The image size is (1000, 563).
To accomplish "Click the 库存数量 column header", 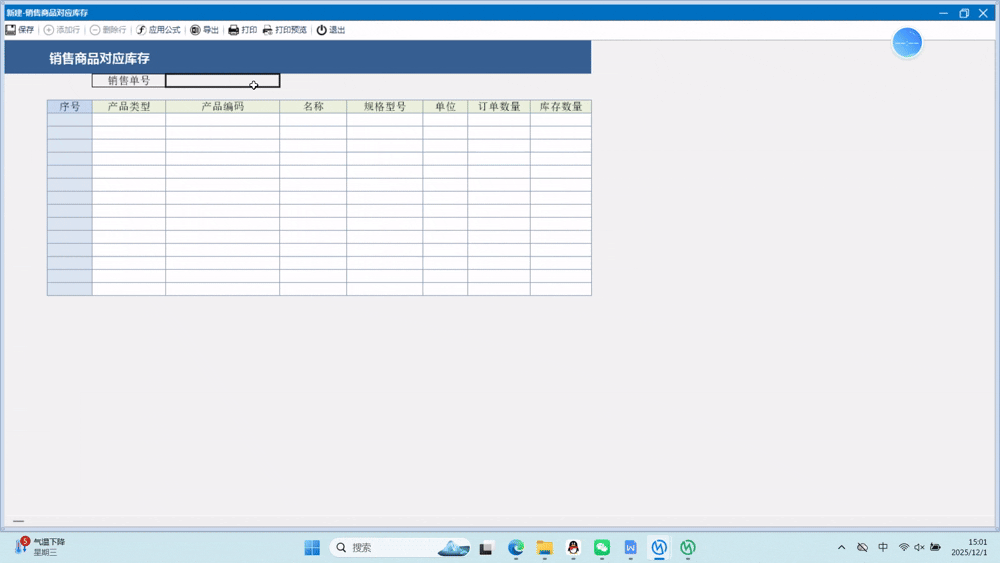I will tap(560, 106).
